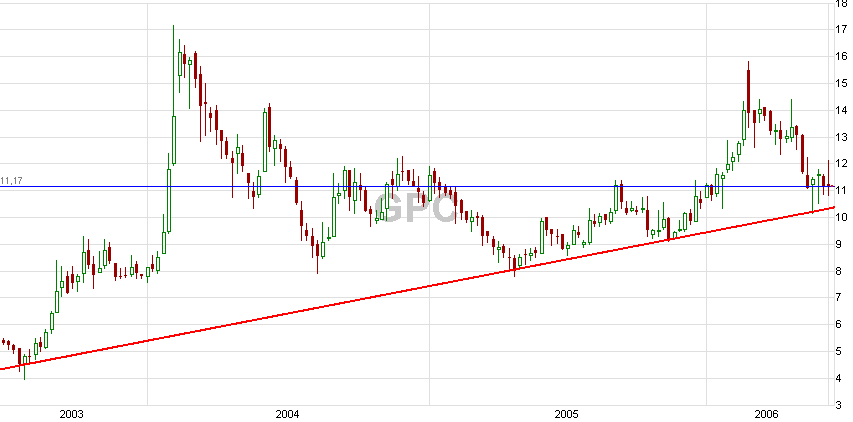Click the price axis value 13

(x=842, y=137)
